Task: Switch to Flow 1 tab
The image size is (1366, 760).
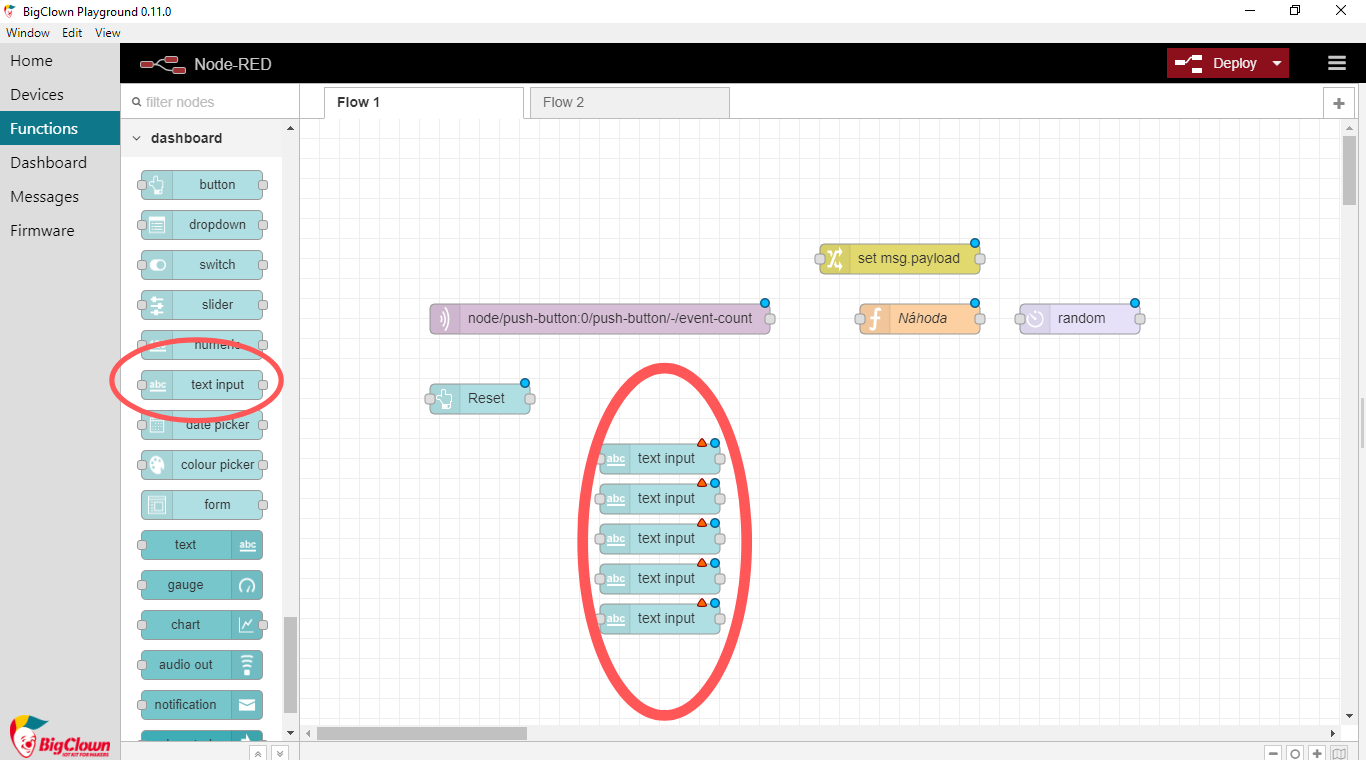Action: [x=424, y=103]
